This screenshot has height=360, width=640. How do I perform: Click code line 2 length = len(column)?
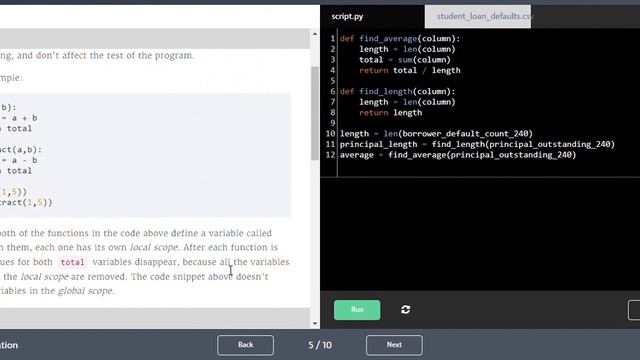point(407,49)
